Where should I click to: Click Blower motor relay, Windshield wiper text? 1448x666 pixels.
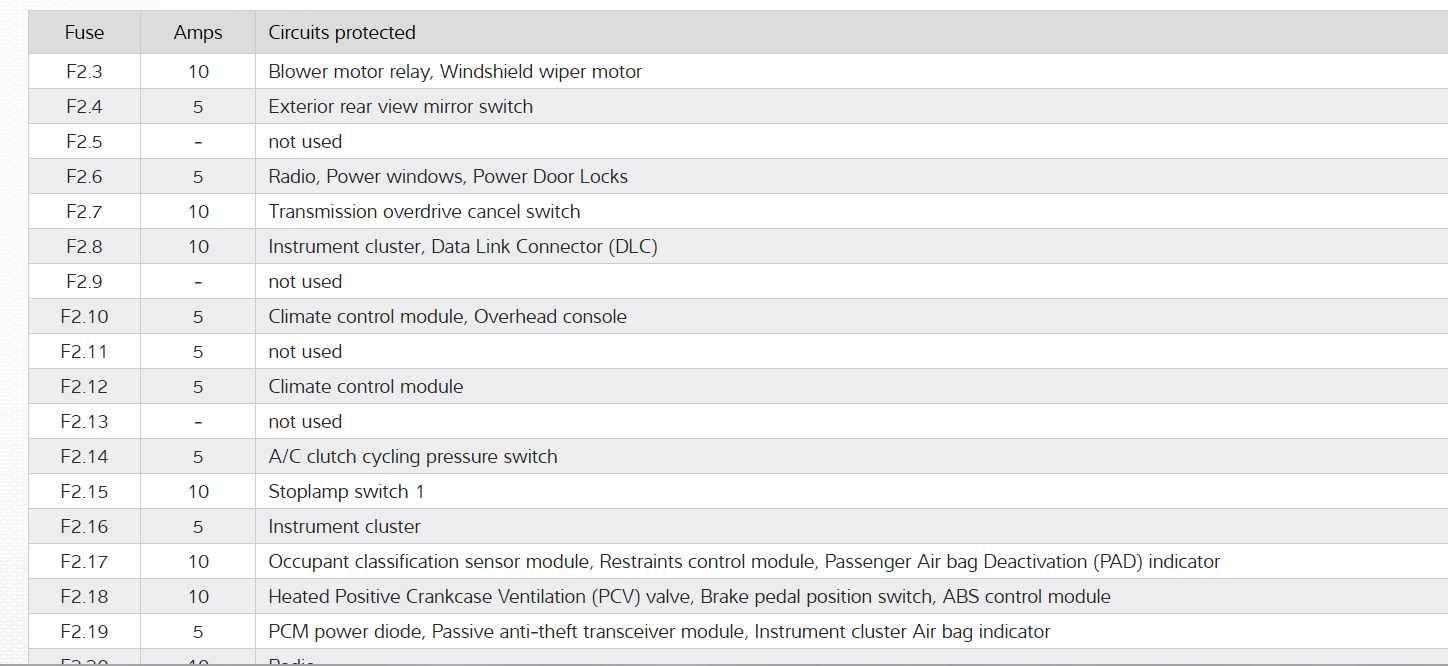[455, 72]
